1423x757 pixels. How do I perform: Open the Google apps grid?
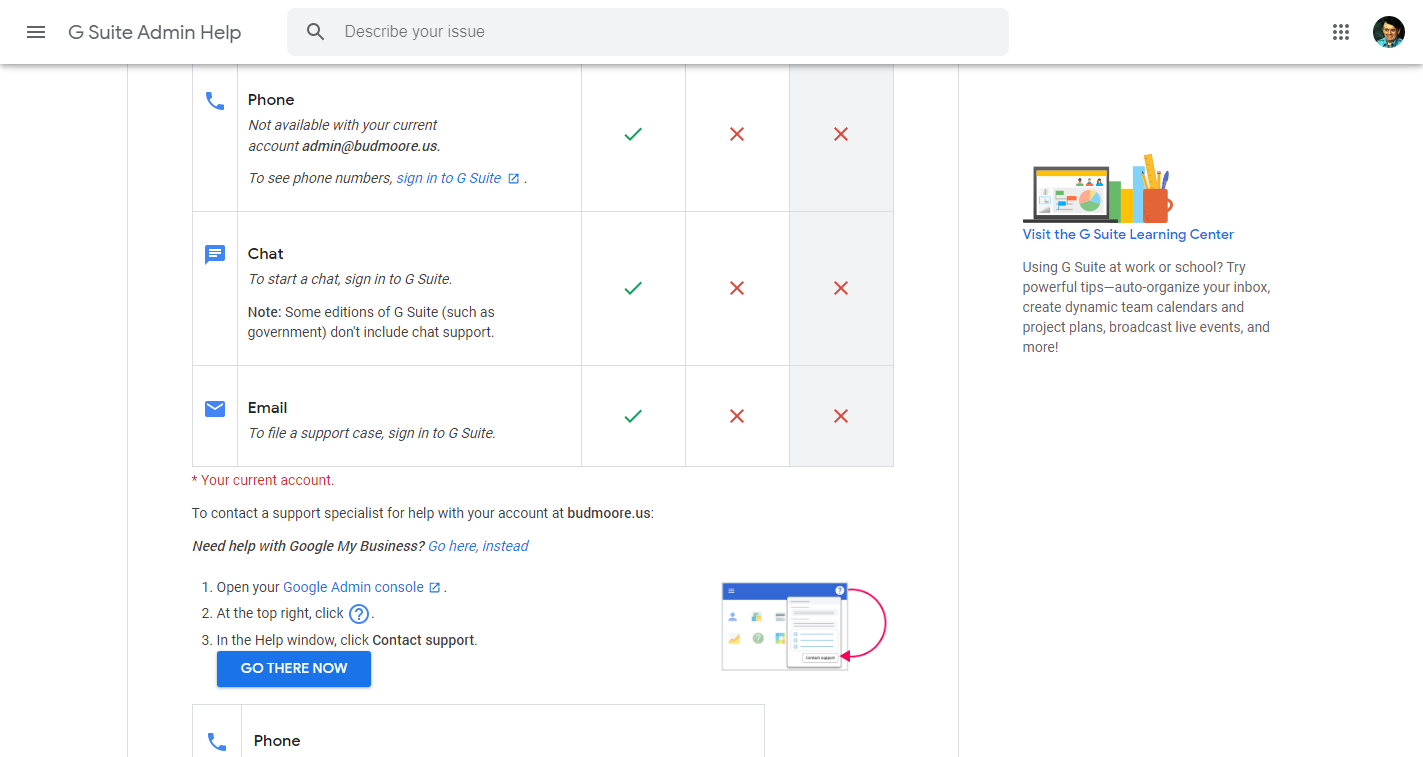click(1341, 32)
